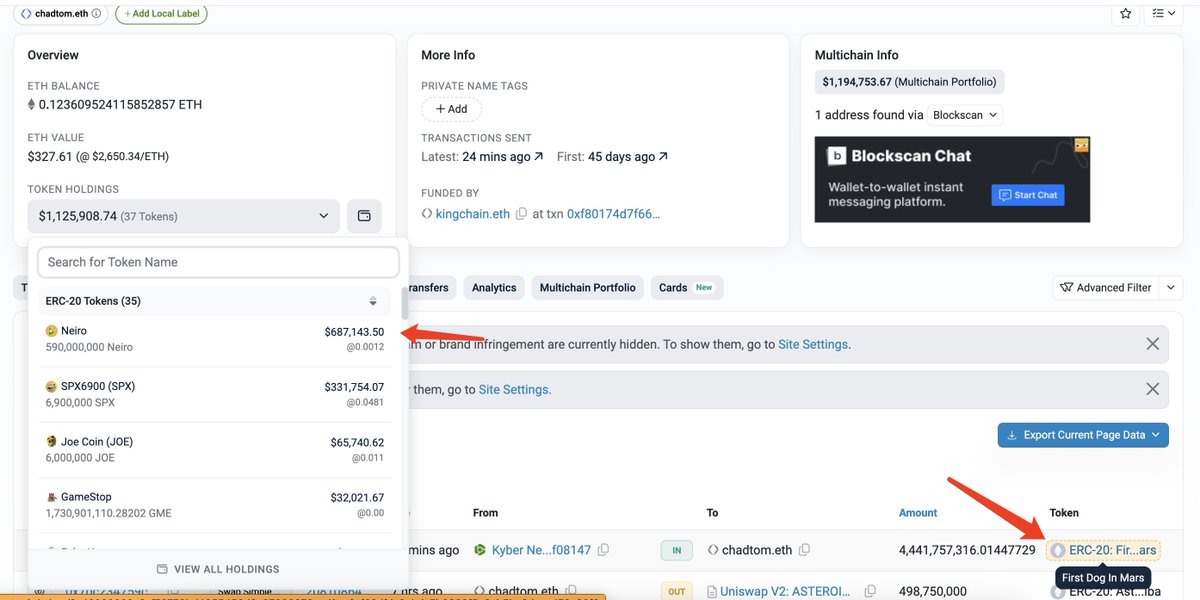Click the chadtom.eth recipient in the IN row
Viewport: 1200px width, 600px height.
[x=756, y=550]
